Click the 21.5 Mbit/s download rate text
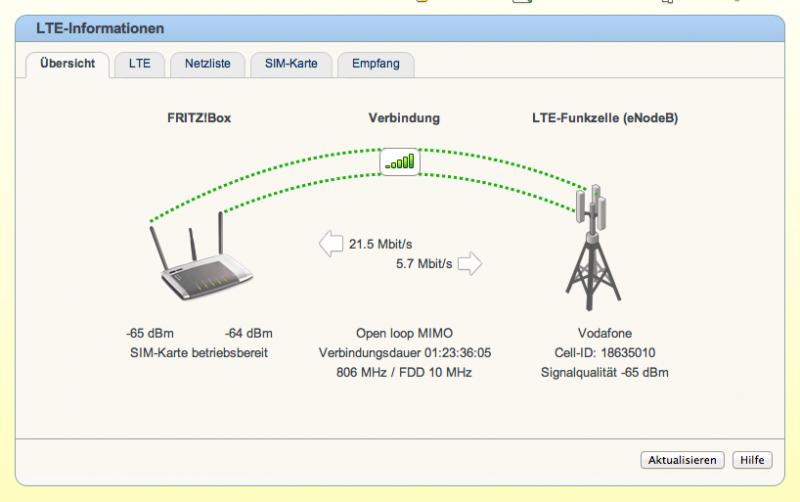The image size is (800, 502). click(381, 244)
